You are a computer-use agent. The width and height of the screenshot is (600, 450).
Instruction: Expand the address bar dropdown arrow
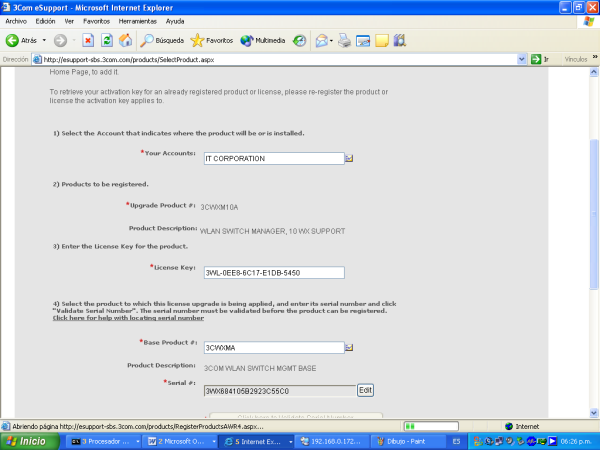[521, 59]
